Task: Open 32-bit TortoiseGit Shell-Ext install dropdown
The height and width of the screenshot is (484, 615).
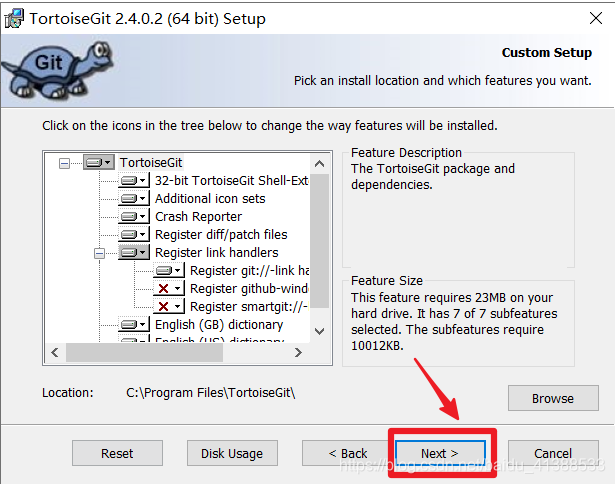Action: pyautogui.click(x=134, y=180)
